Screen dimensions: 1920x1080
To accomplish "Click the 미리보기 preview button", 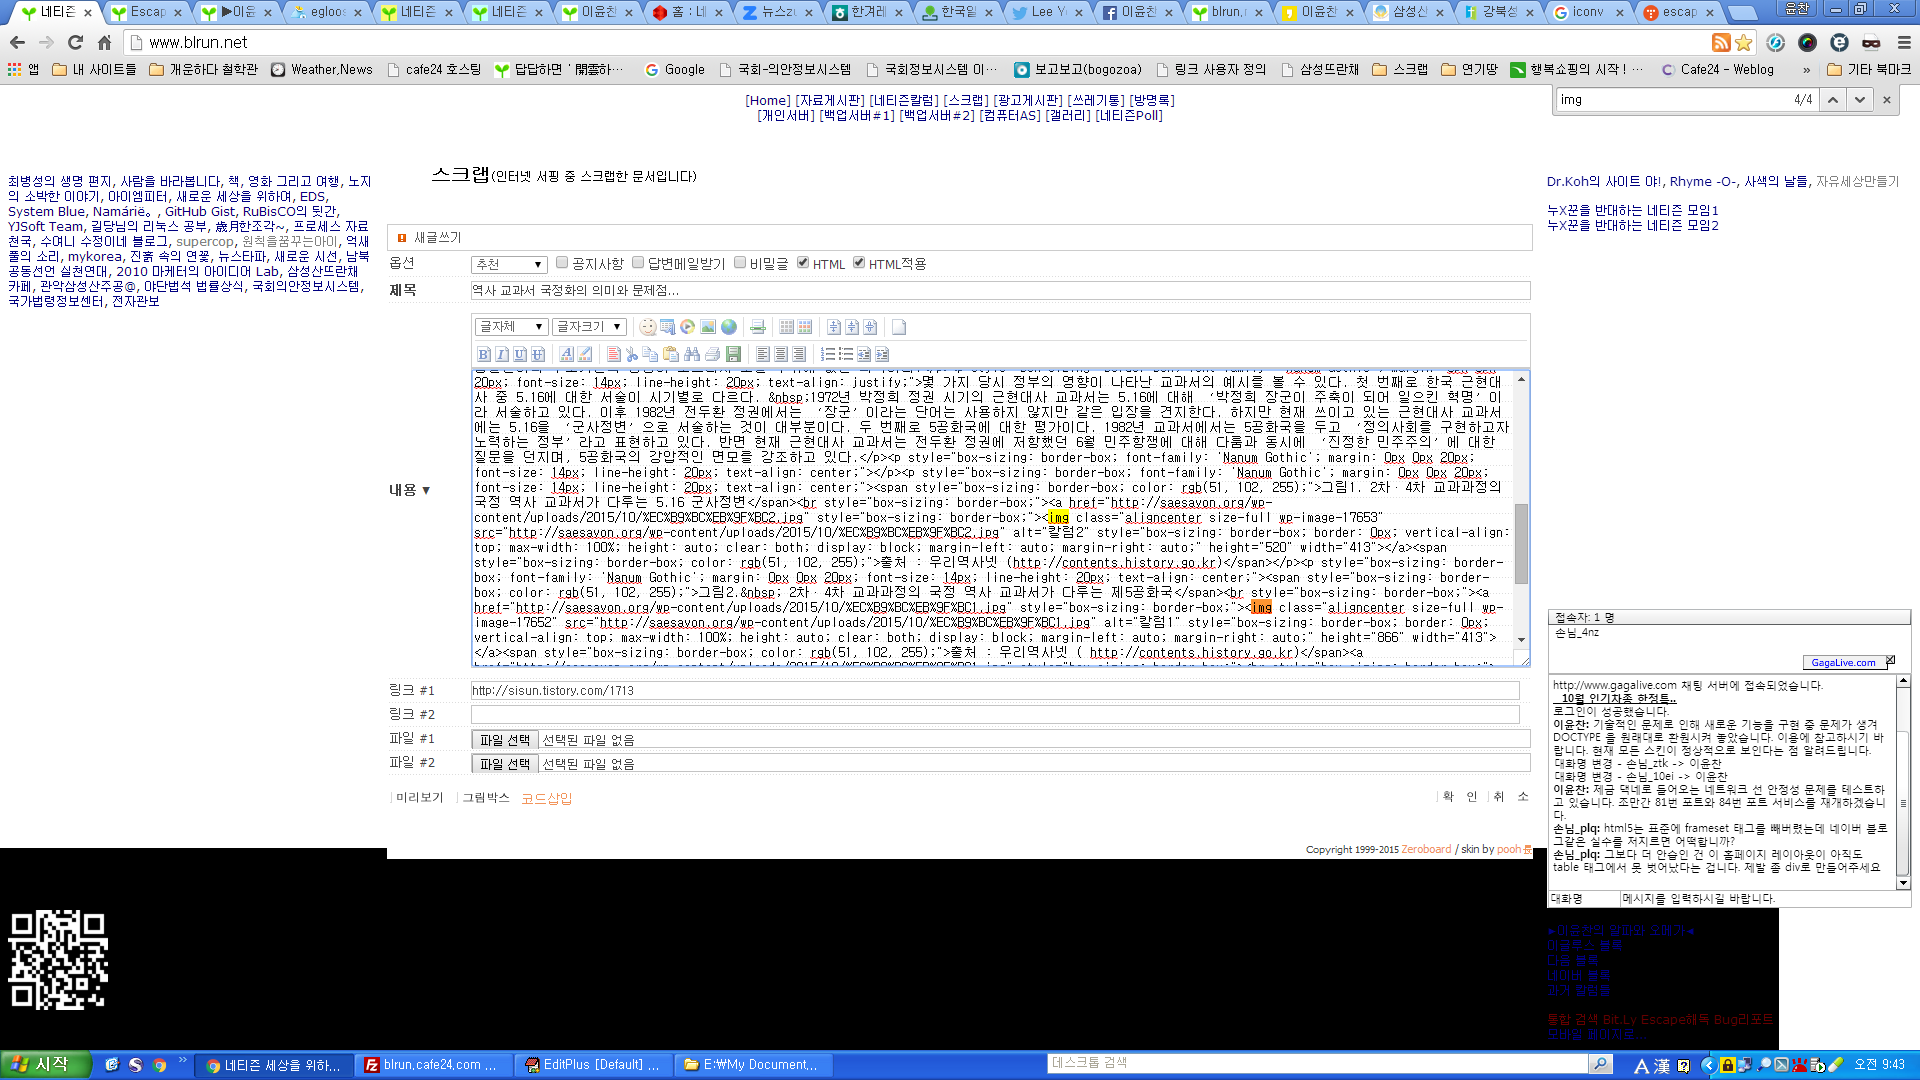I will (x=419, y=797).
